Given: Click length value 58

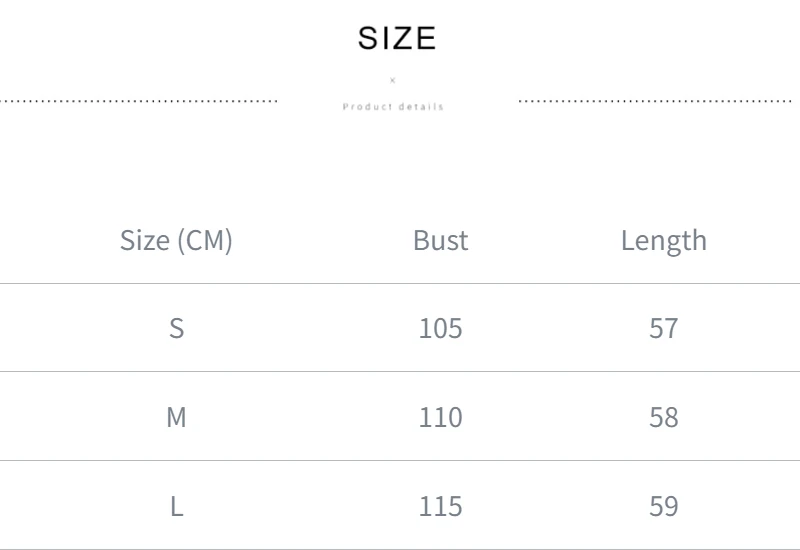Looking at the screenshot, I should pos(664,417).
